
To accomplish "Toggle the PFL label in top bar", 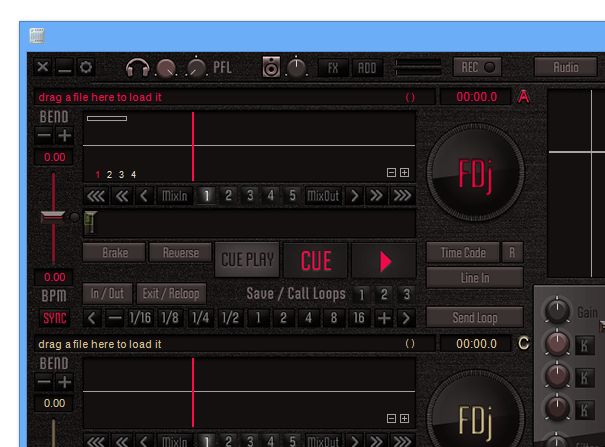I will click(222, 67).
